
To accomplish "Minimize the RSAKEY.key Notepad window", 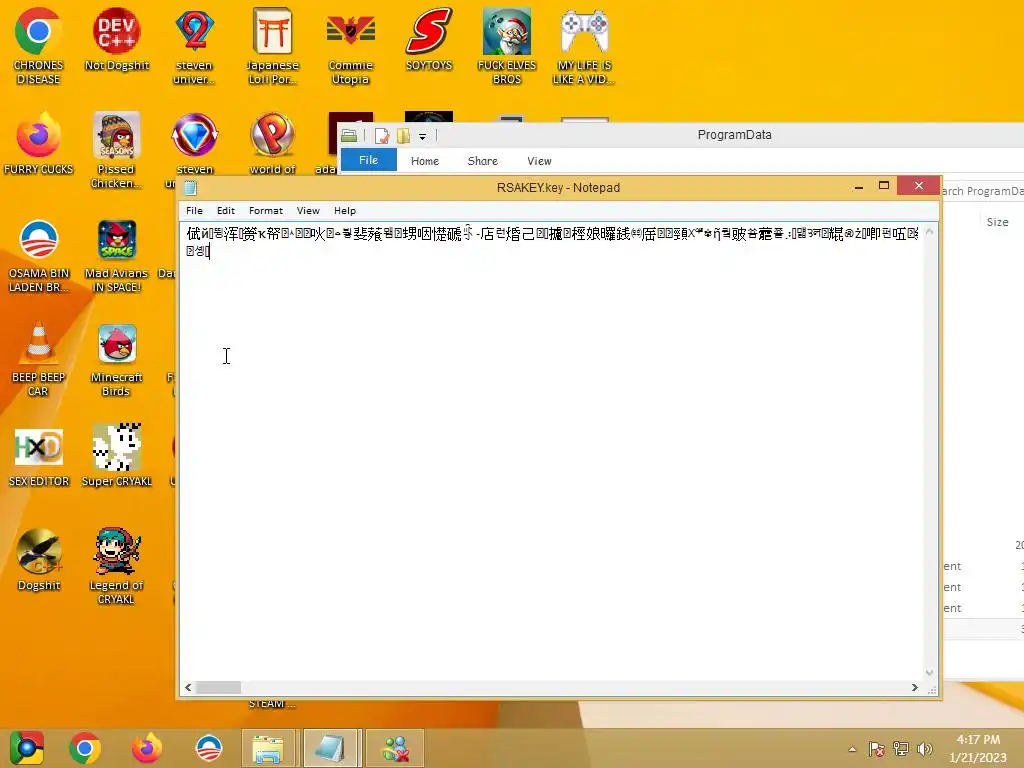I will click(x=859, y=187).
